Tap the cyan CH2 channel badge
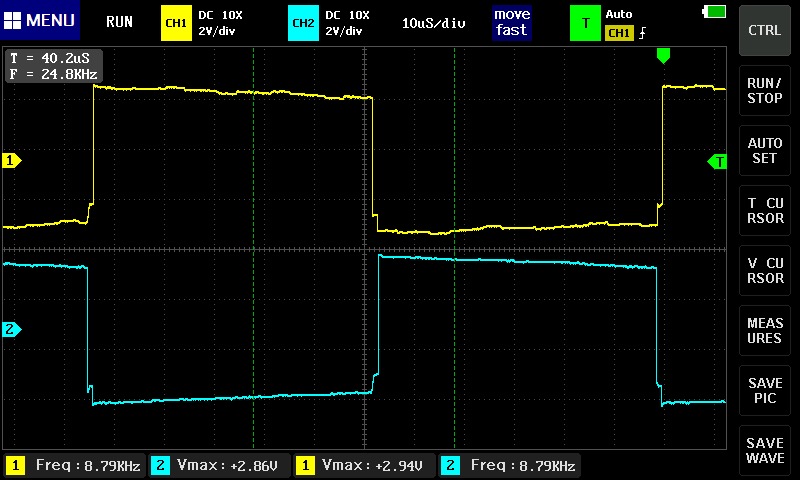800x480 pixels. [302, 22]
